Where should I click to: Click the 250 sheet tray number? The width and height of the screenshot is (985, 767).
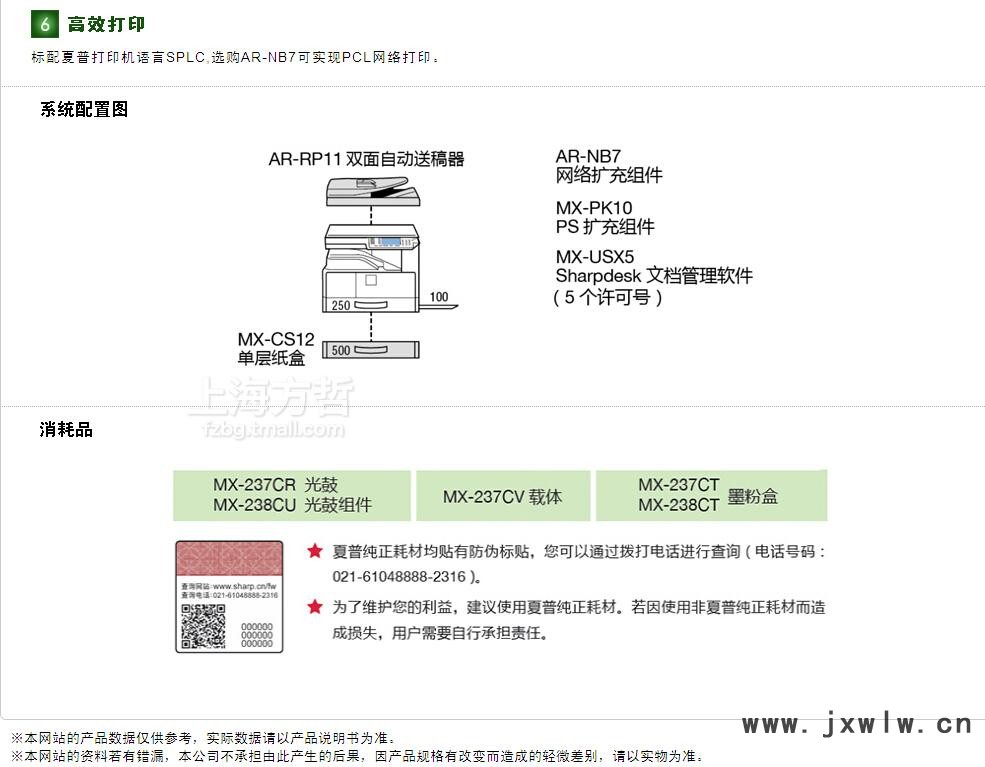(x=341, y=305)
